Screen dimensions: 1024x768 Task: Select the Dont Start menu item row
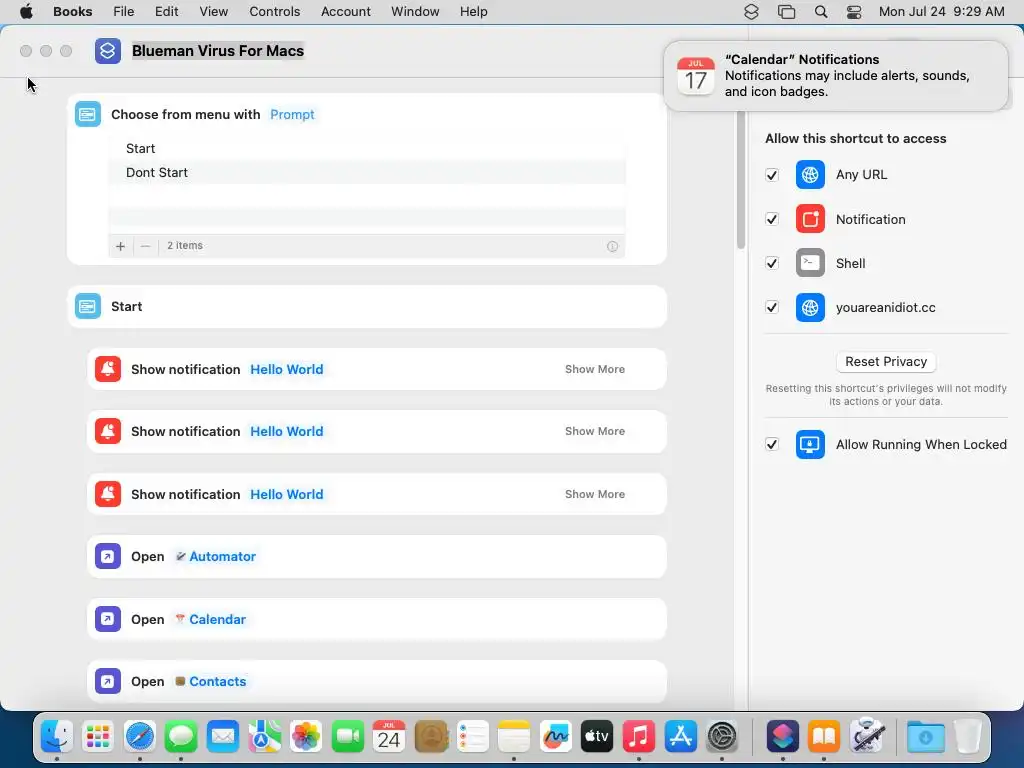tap(367, 172)
